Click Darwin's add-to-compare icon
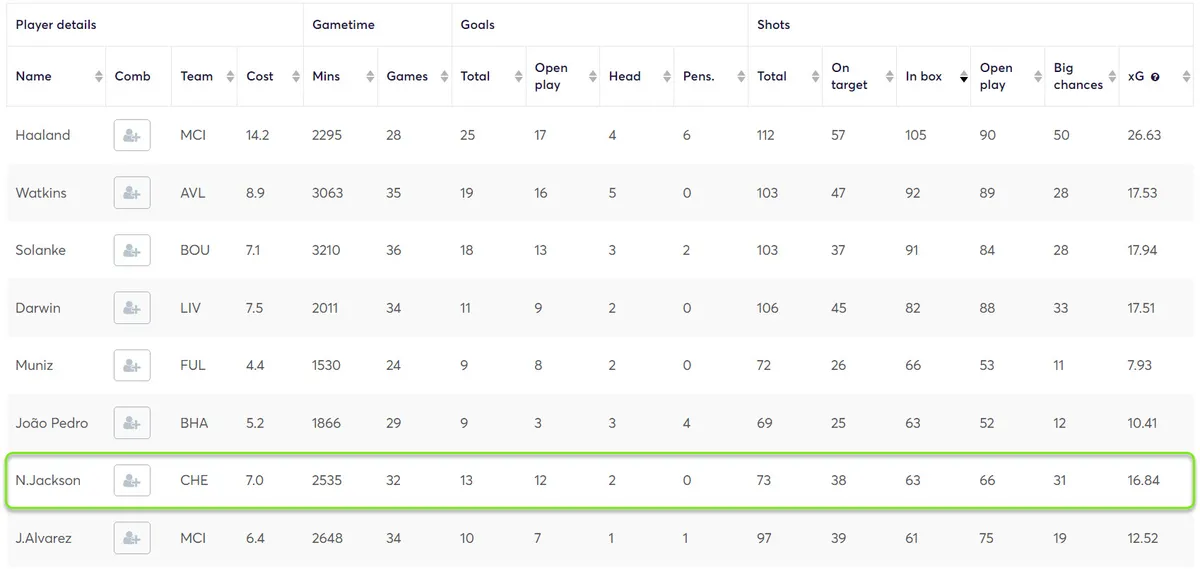This screenshot has width=1200, height=569. tap(132, 308)
